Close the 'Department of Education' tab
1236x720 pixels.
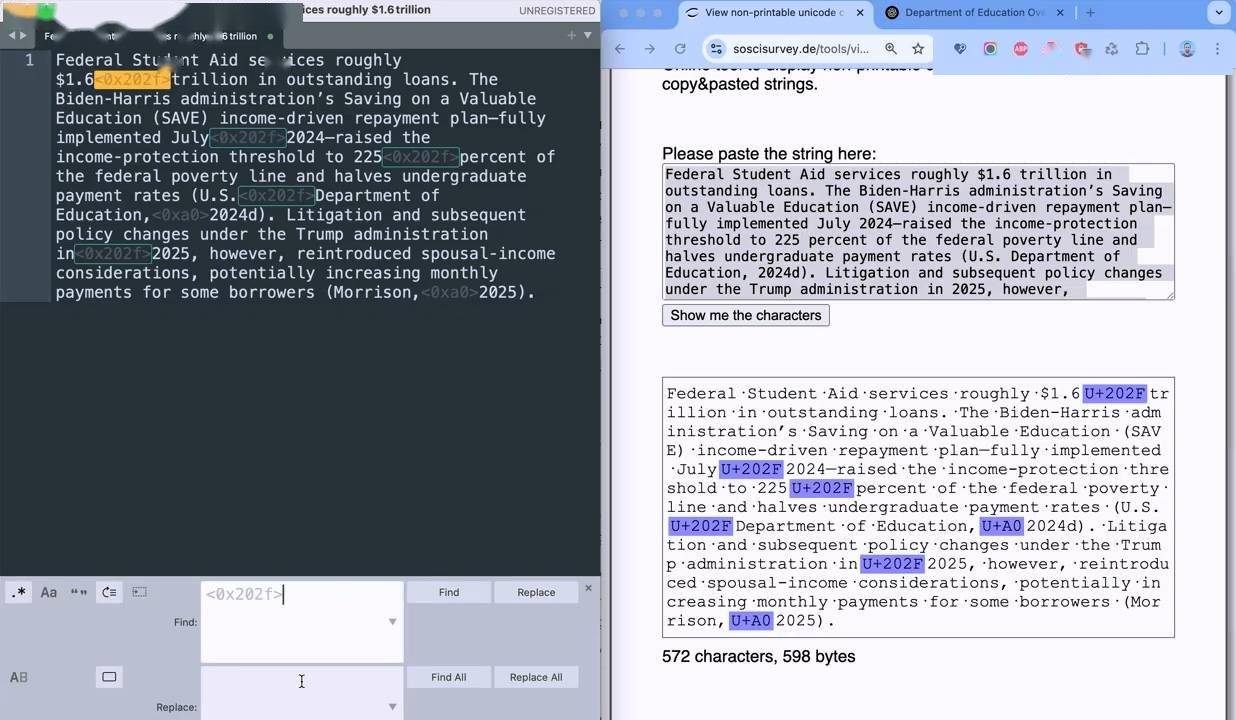[x=1060, y=12]
